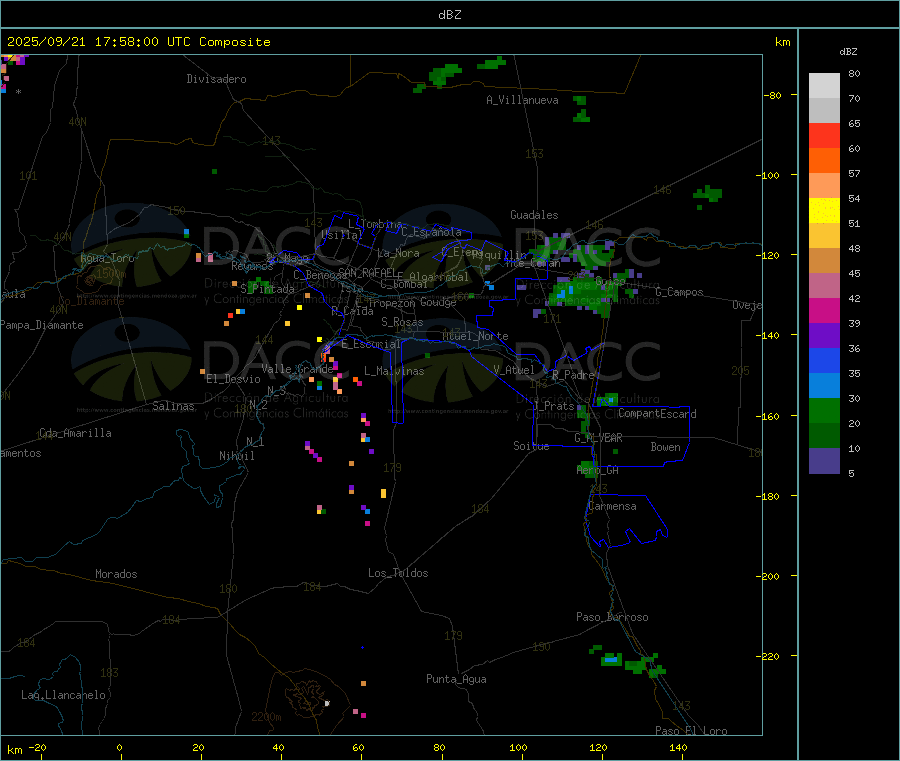Click the Divisadero map label
This screenshot has height=761, width=900.
pos(216,79)
